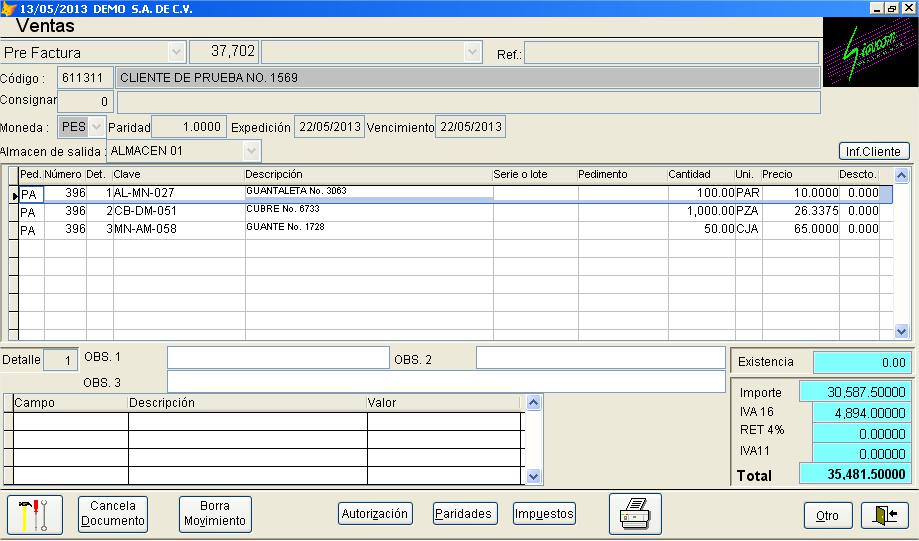Image resolution: width=919 pixels, height=541 pixels.
Task: Open the Impuestos button
Action: point(544,514)
